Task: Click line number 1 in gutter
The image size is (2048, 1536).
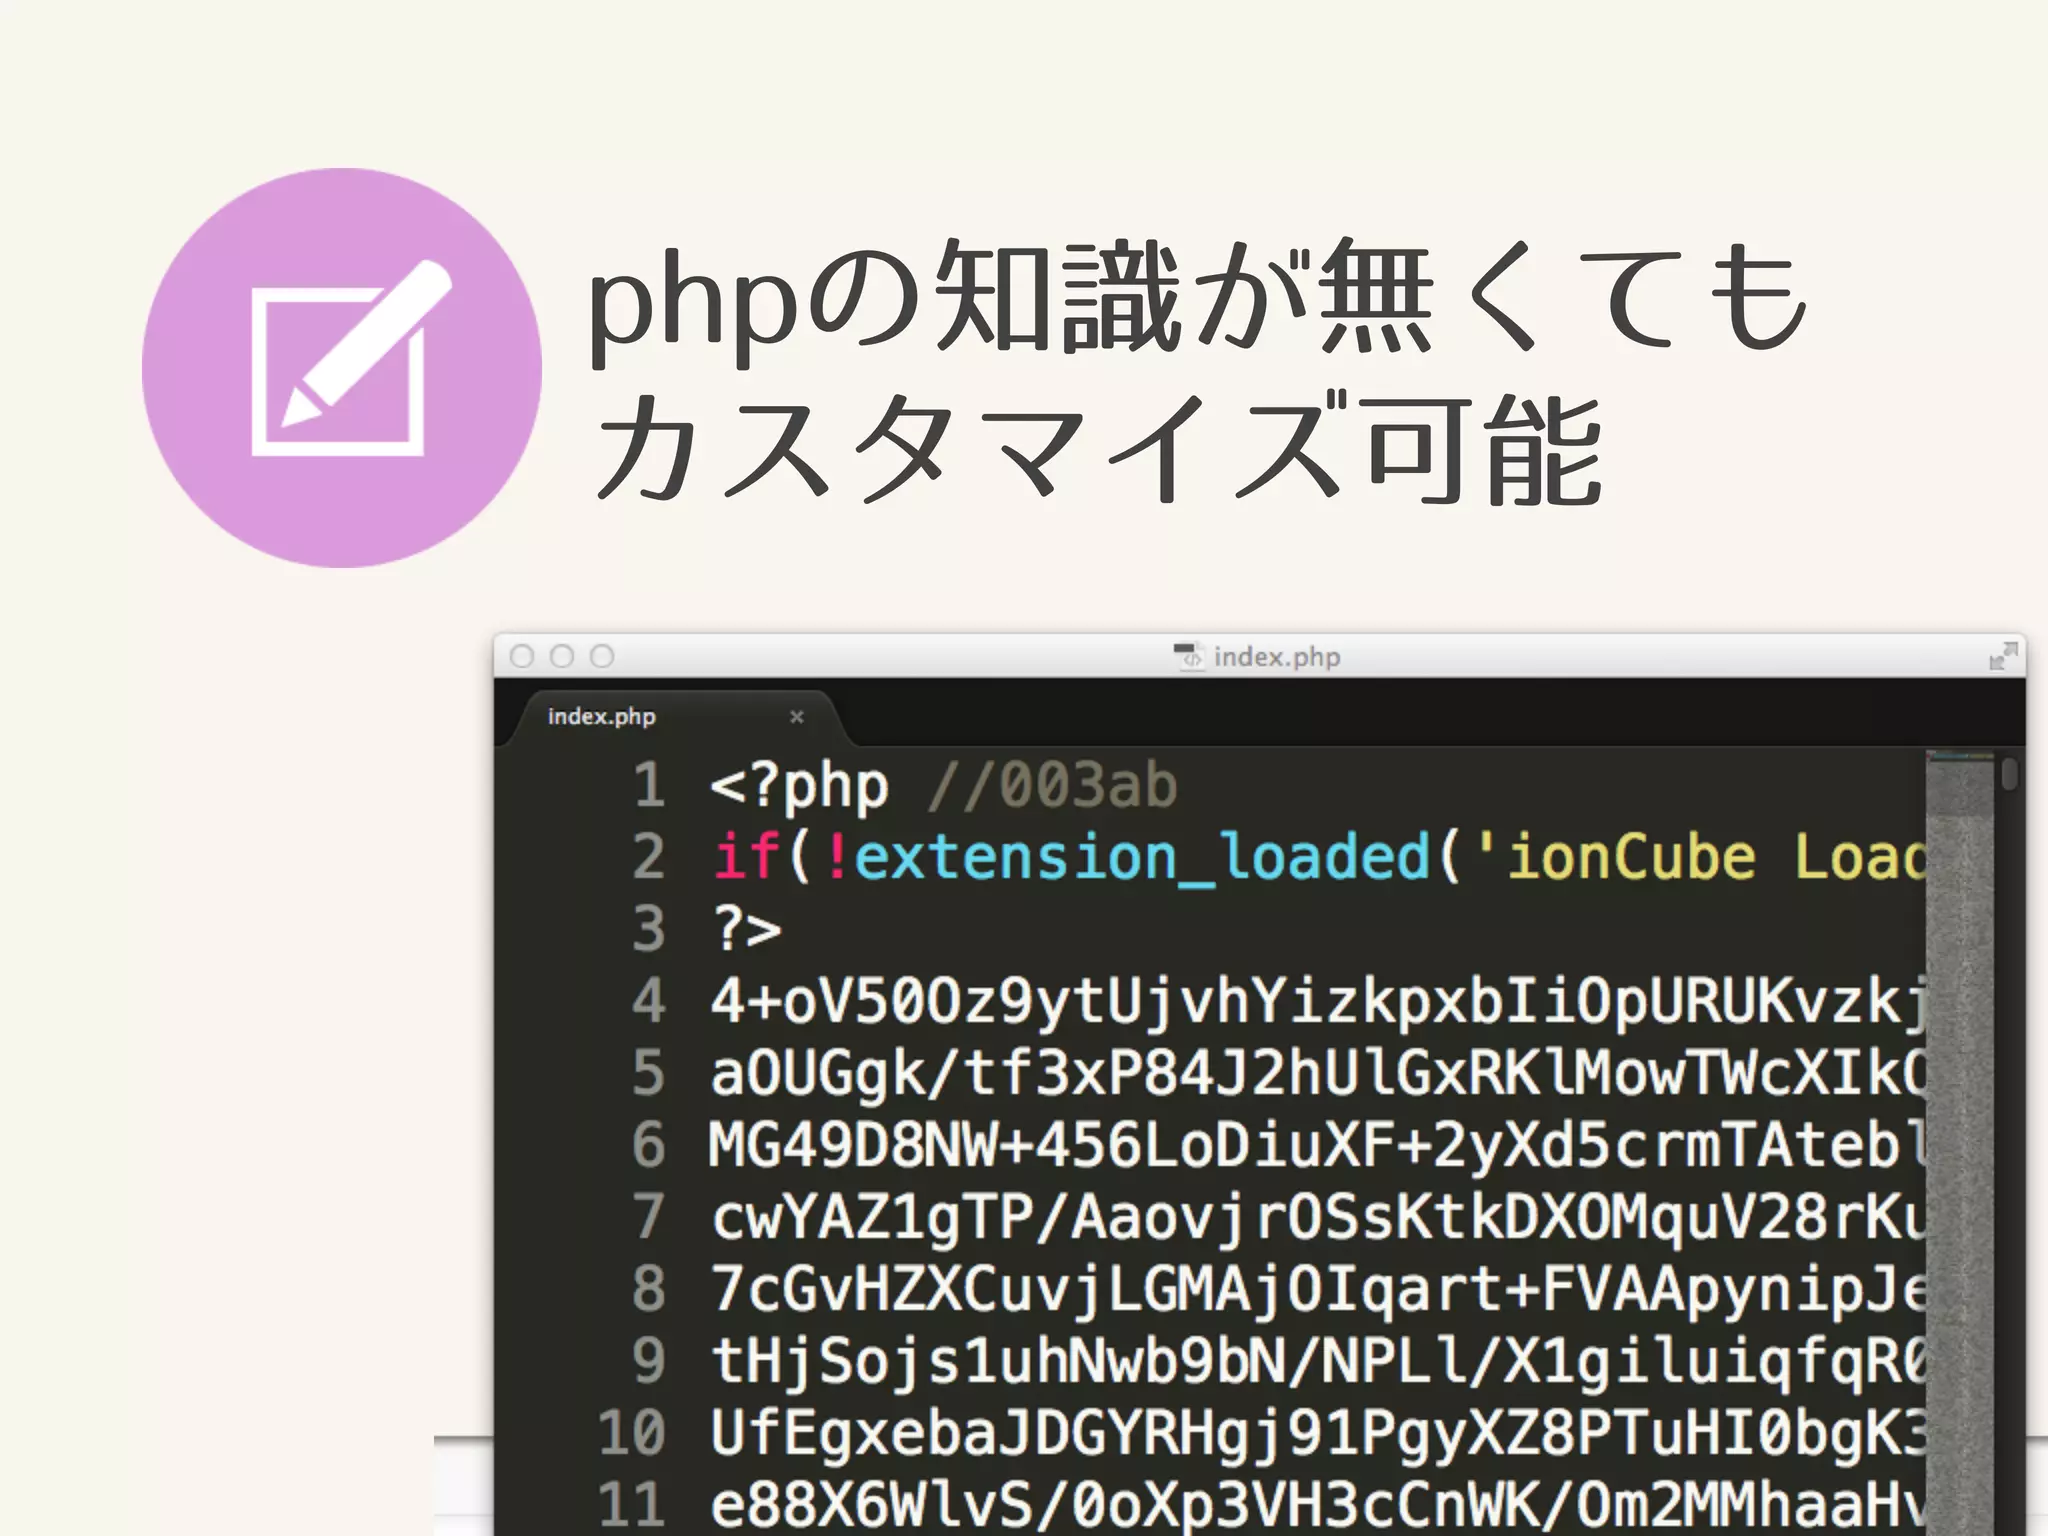Action: click(650, 785)
